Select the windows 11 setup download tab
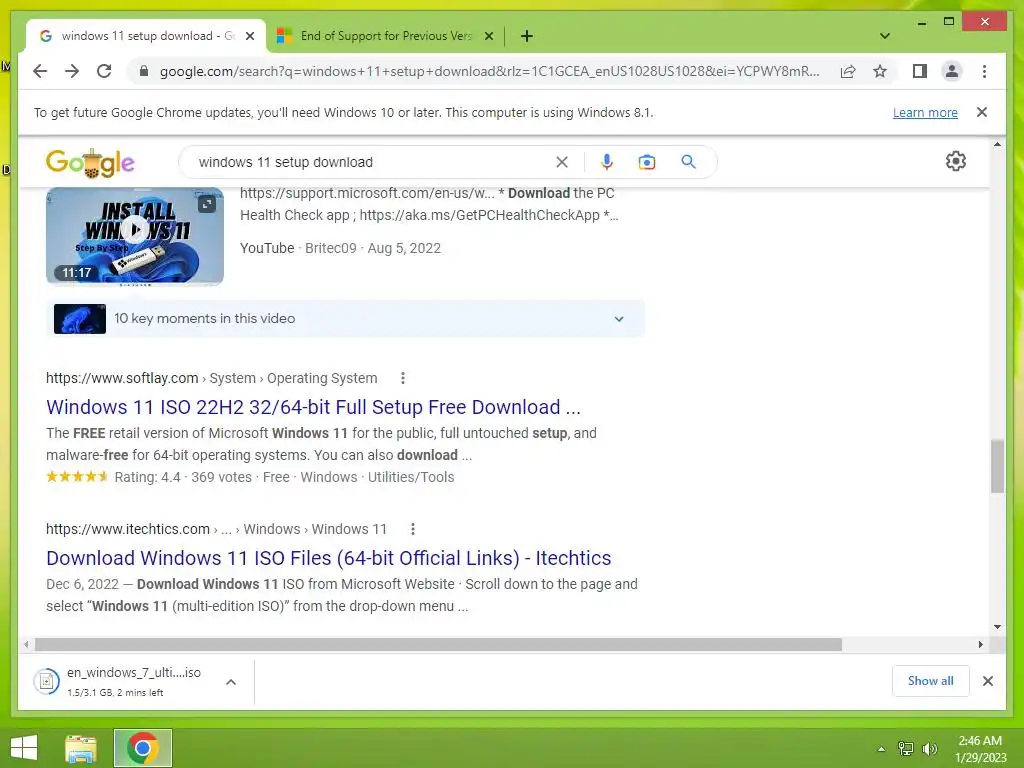Viewport: 1024px width, 768px height. tap(146, 36)
